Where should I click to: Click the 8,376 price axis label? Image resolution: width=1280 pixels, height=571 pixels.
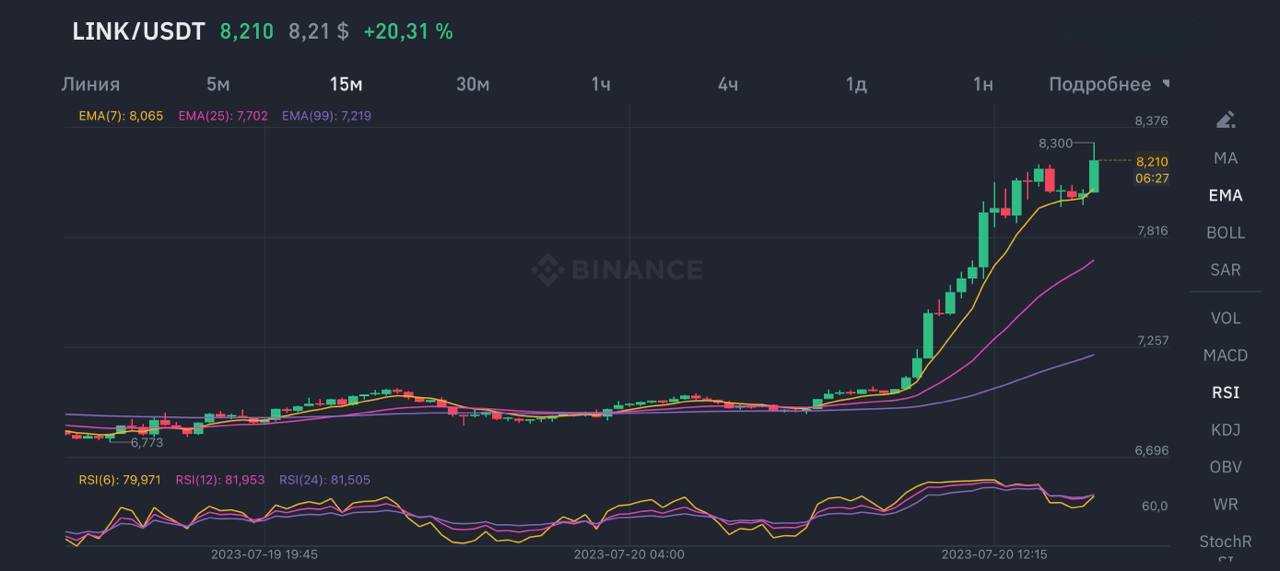tap(1152, 121)
